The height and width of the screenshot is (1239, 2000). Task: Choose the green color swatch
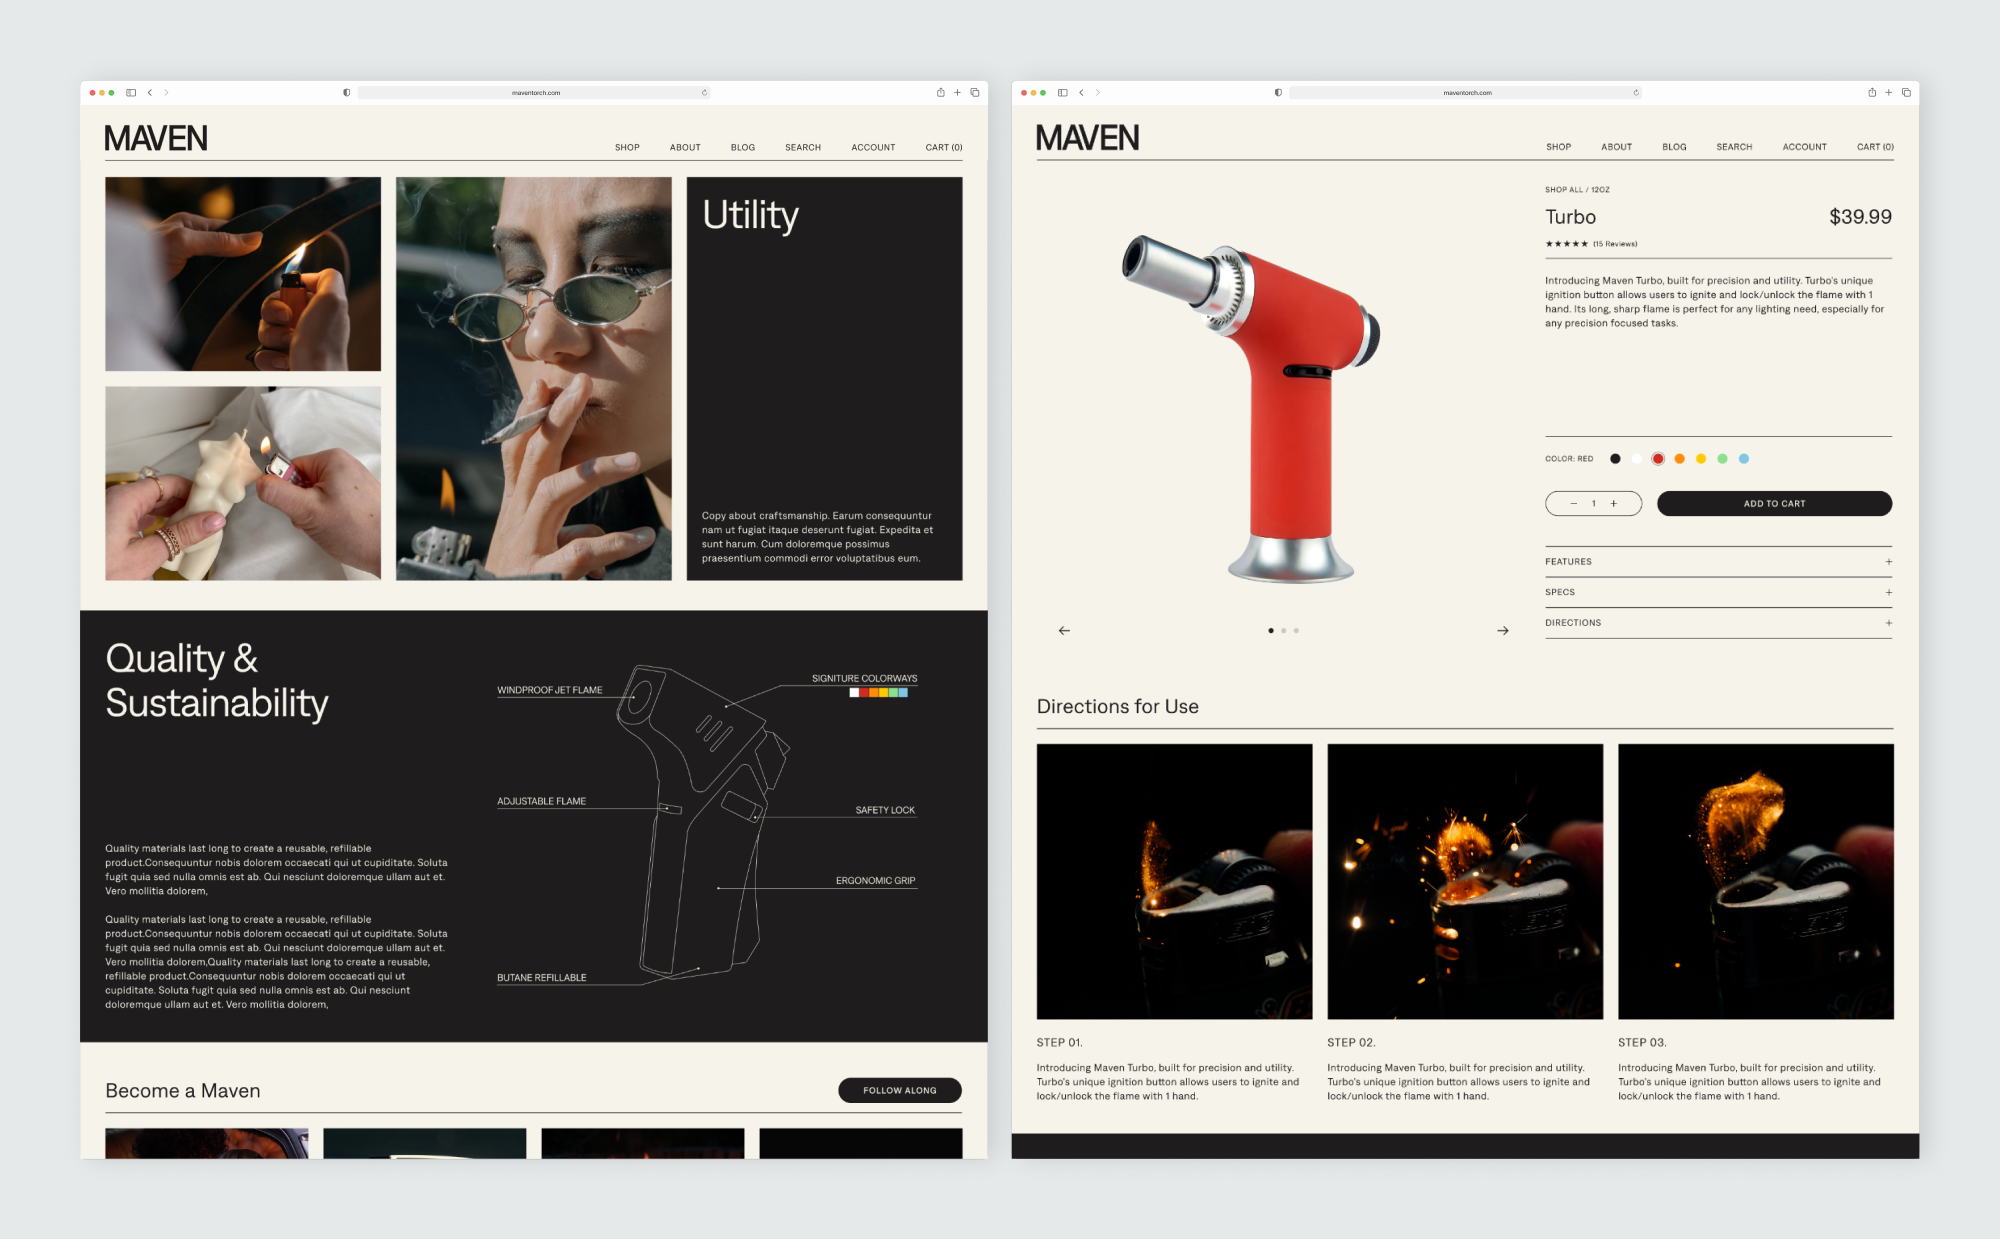click(1722, 459)
